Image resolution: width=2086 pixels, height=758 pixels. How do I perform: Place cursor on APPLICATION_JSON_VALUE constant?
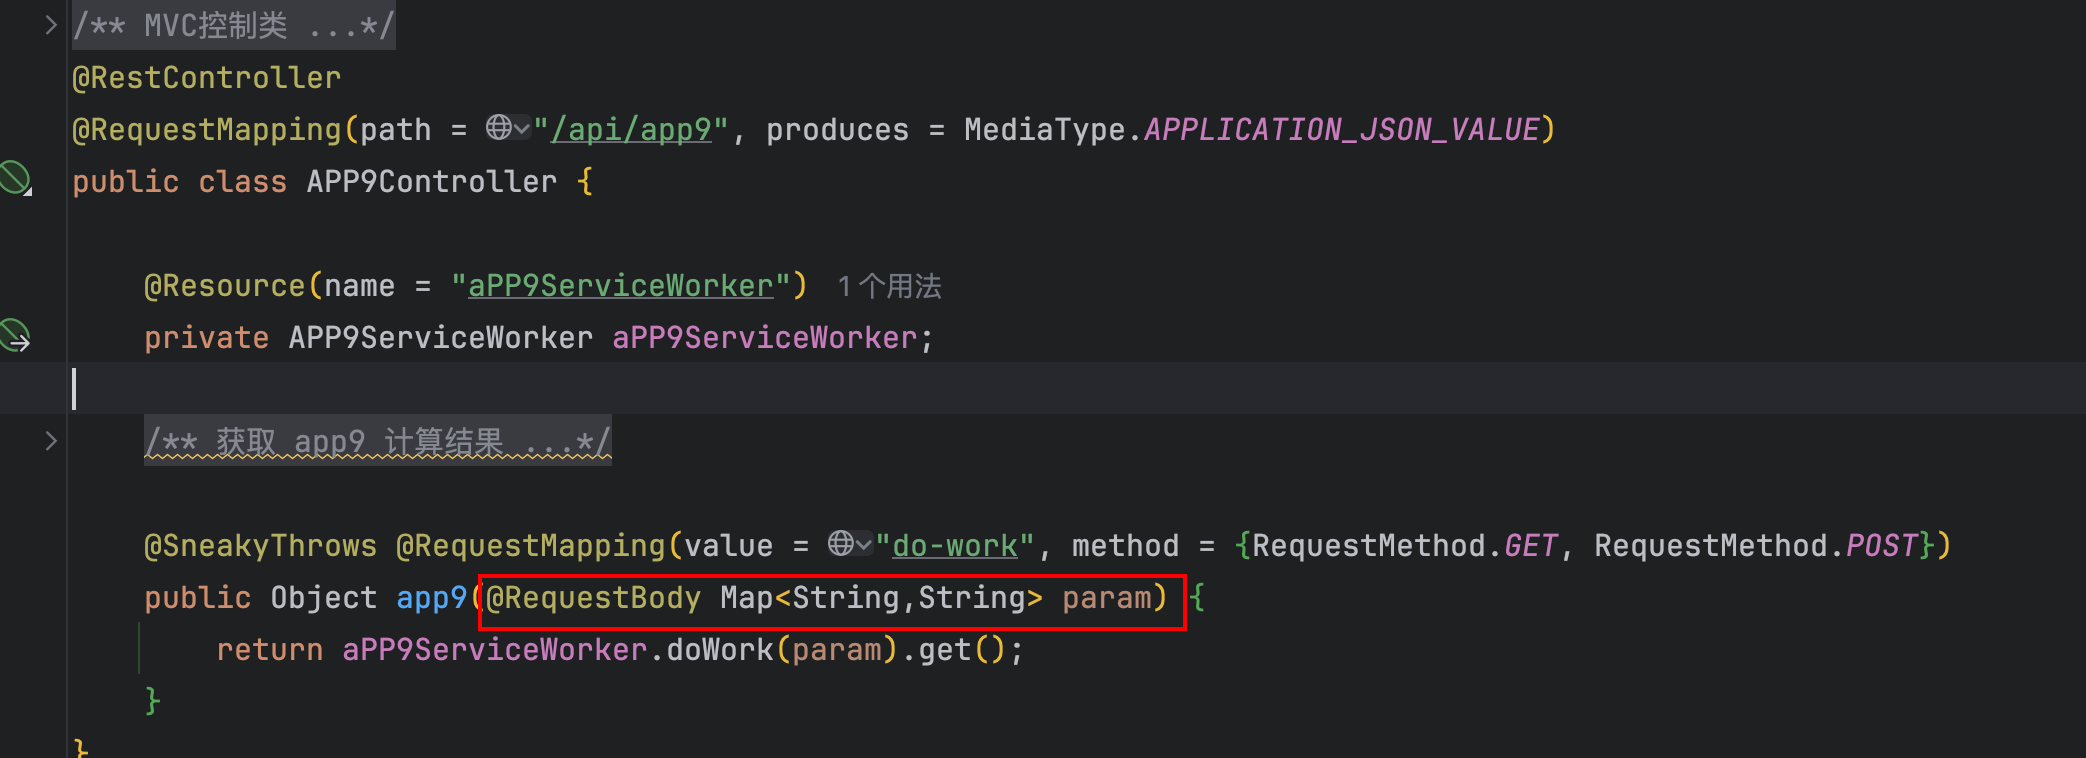point(1341,130)
